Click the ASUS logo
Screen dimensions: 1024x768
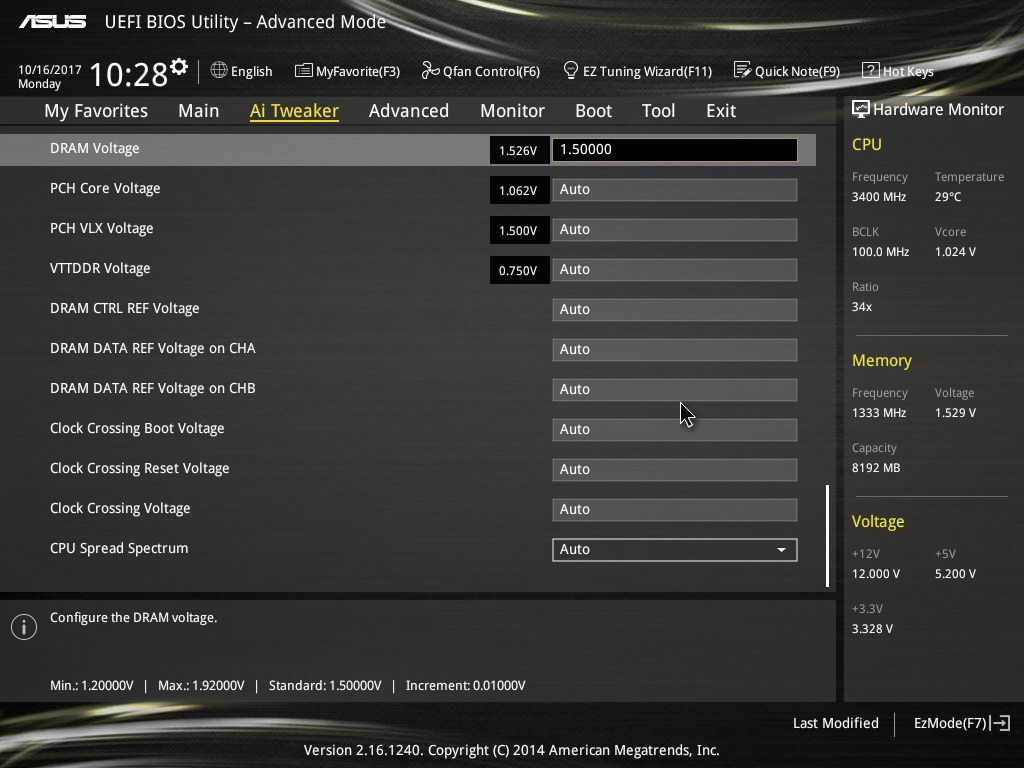pyautogui.click(x=52, y=22)
